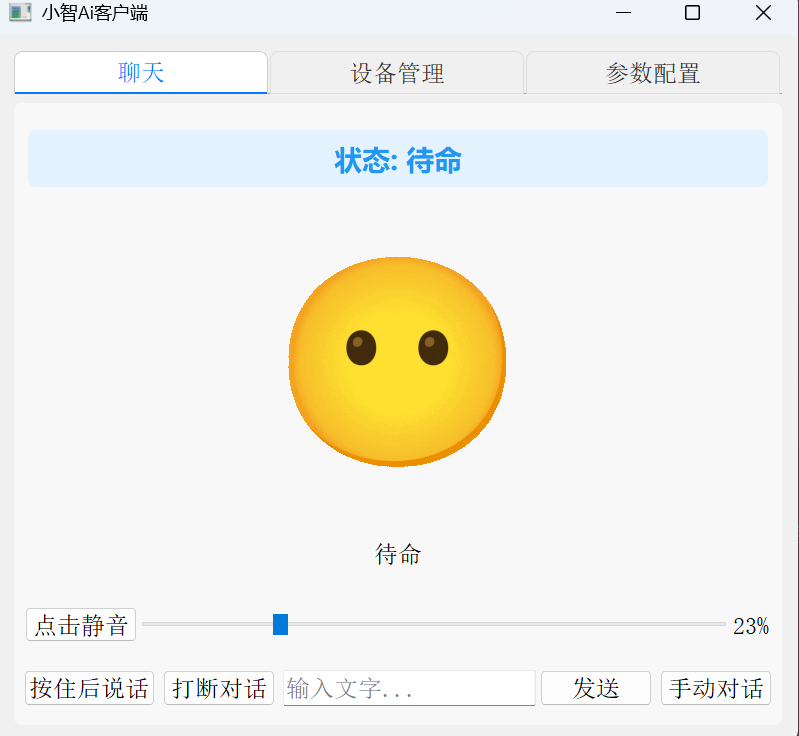Select the 聊天 tab

pos(141,73)
